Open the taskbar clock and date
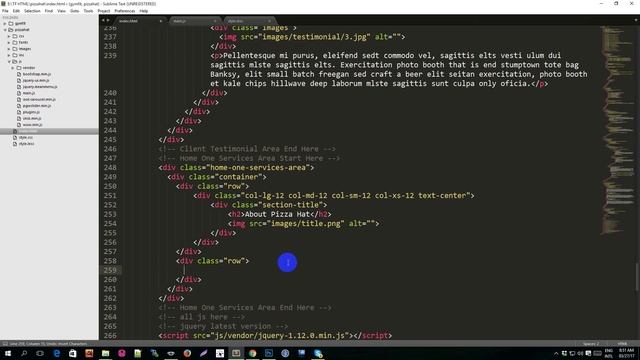Viewport: 640px width, 360px height. click(627, 353)
